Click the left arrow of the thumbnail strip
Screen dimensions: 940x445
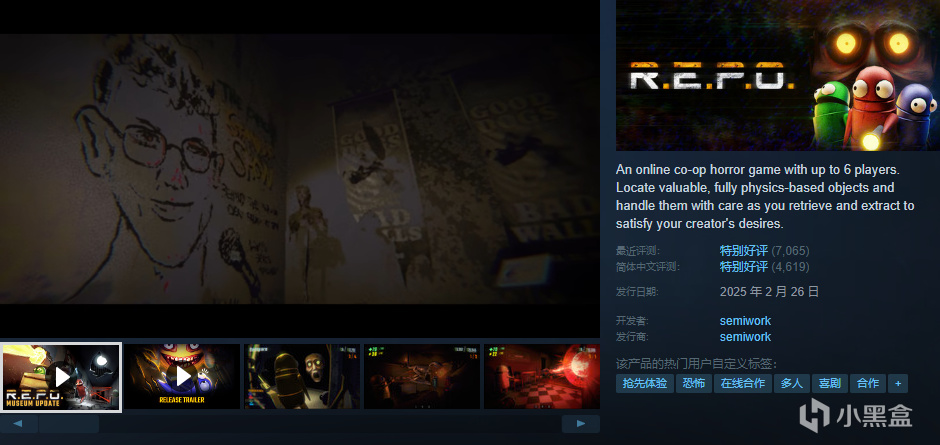click(17, 423)
